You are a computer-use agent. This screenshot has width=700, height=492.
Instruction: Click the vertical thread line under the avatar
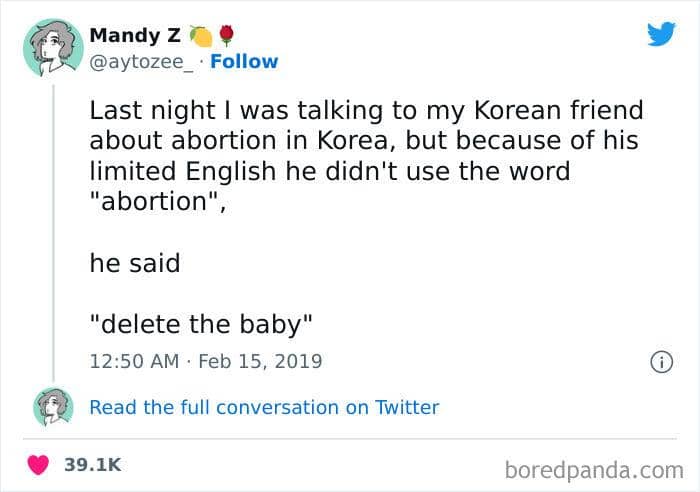tap(54, 232)
